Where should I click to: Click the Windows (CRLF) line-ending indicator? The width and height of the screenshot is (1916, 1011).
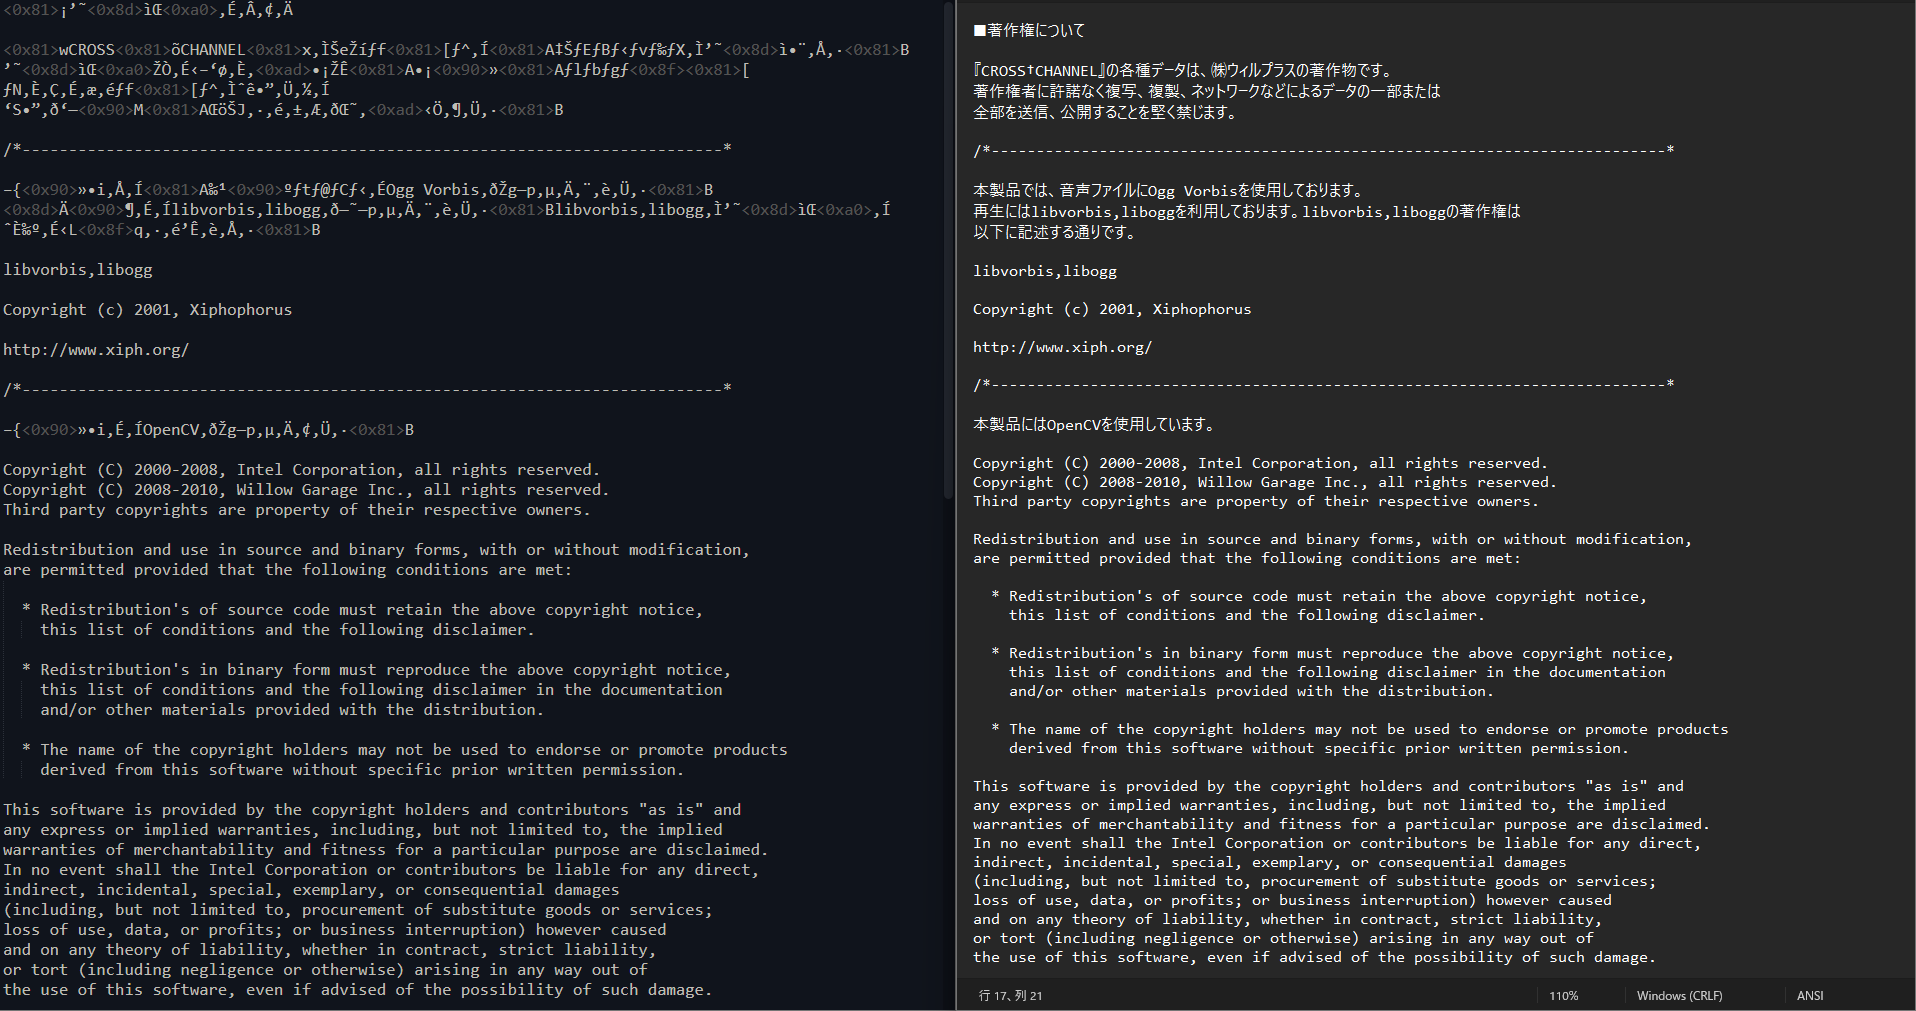[x=1678, y=995]
